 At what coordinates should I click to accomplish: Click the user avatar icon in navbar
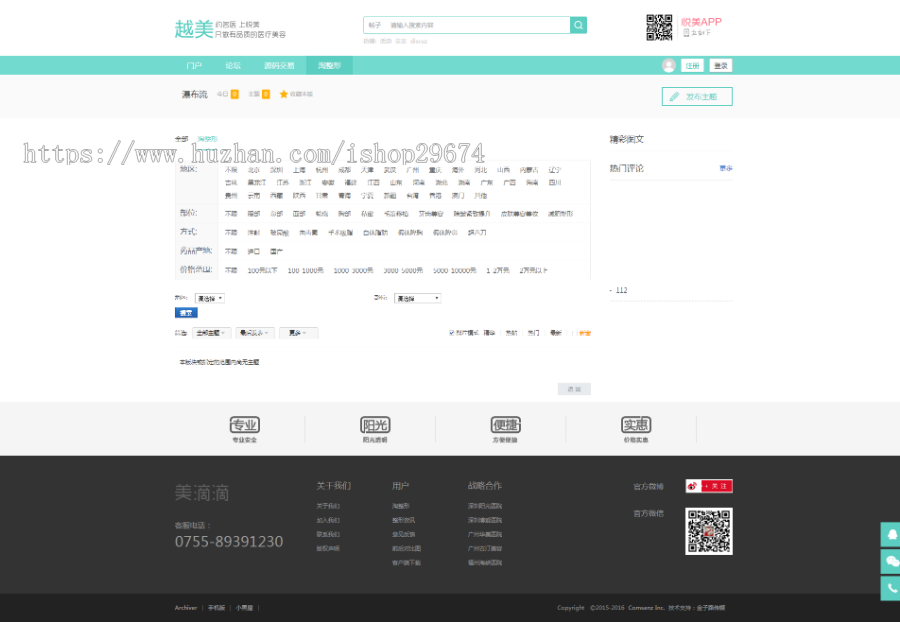pyautogui.click(x=668, y=65)
